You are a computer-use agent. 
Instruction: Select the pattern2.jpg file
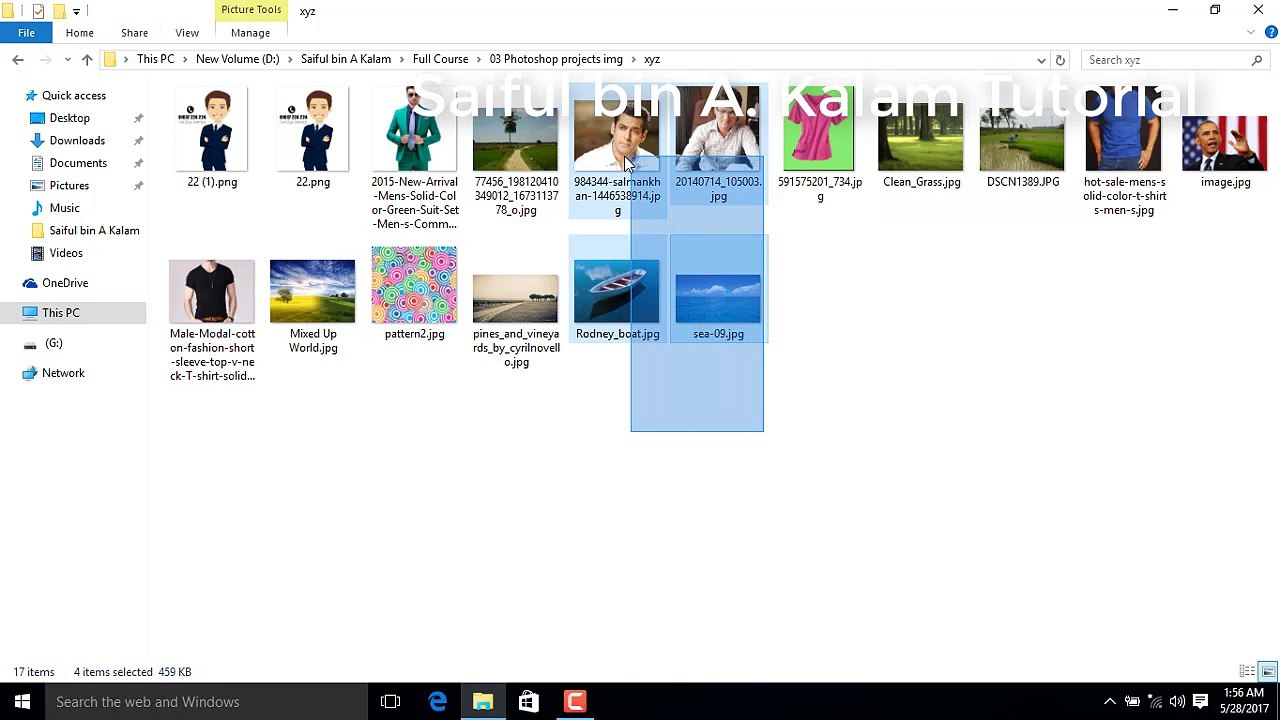[x=414, y=293]
